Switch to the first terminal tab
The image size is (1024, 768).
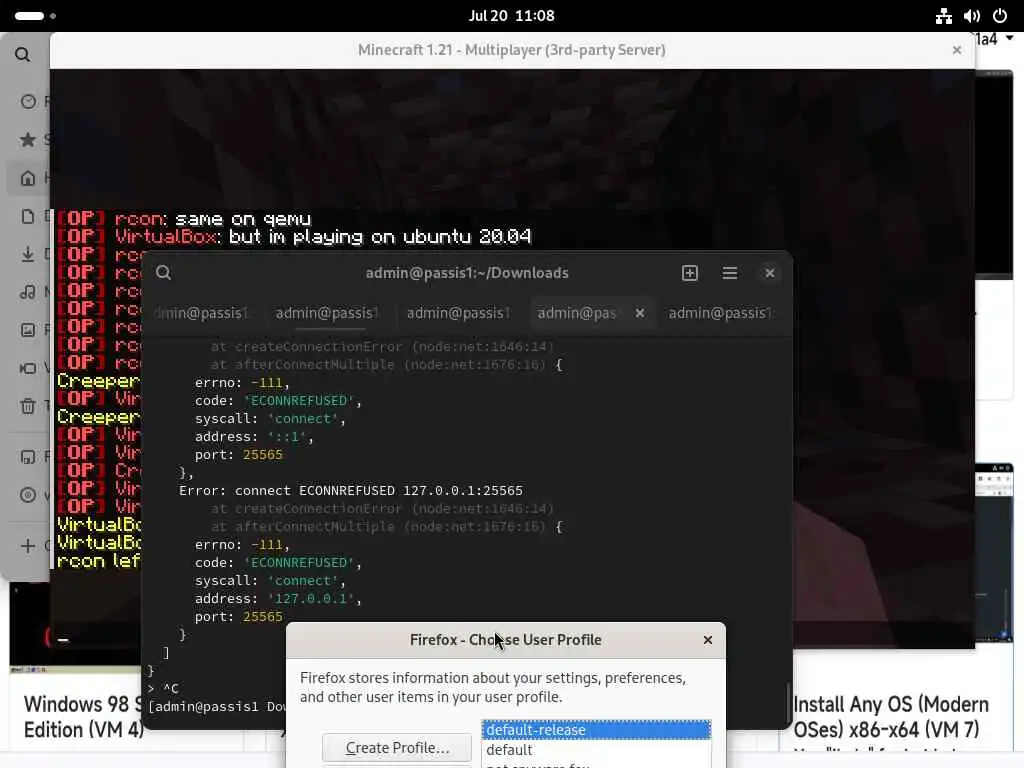(x=201, y=313)
